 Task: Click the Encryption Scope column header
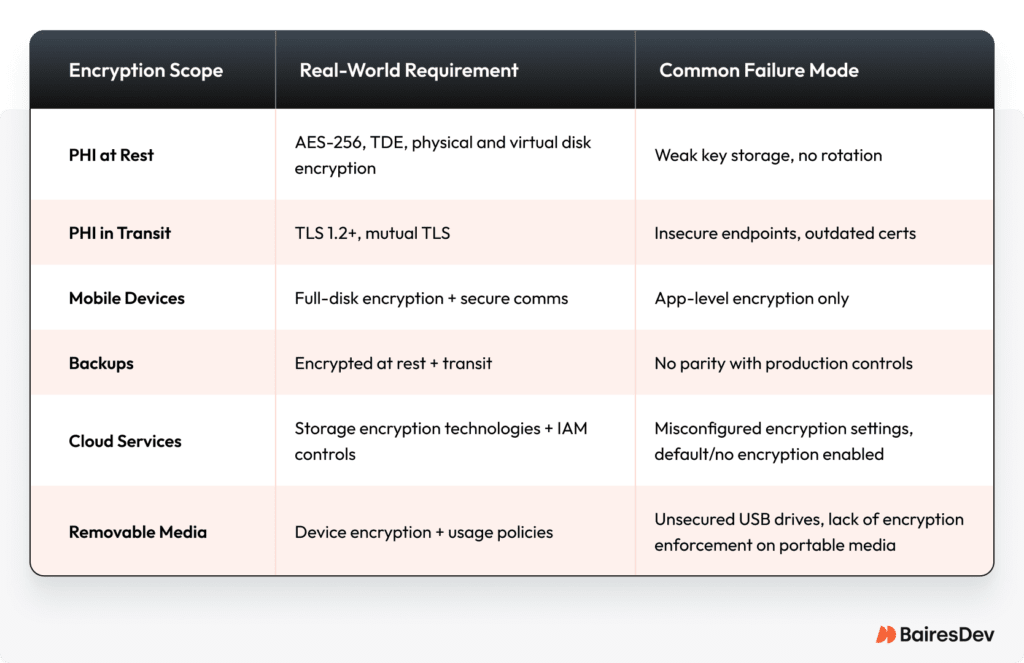coord(146,70)
